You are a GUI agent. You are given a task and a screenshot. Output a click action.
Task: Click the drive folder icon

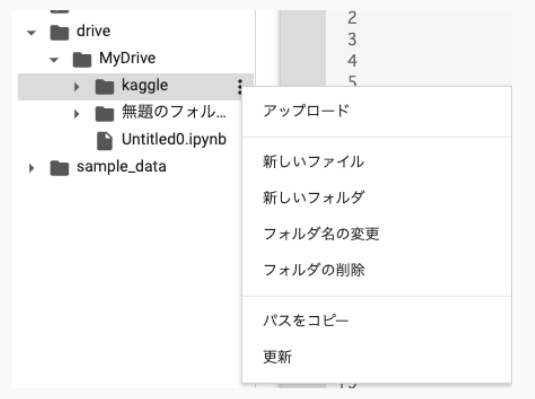tap(59, 33)
